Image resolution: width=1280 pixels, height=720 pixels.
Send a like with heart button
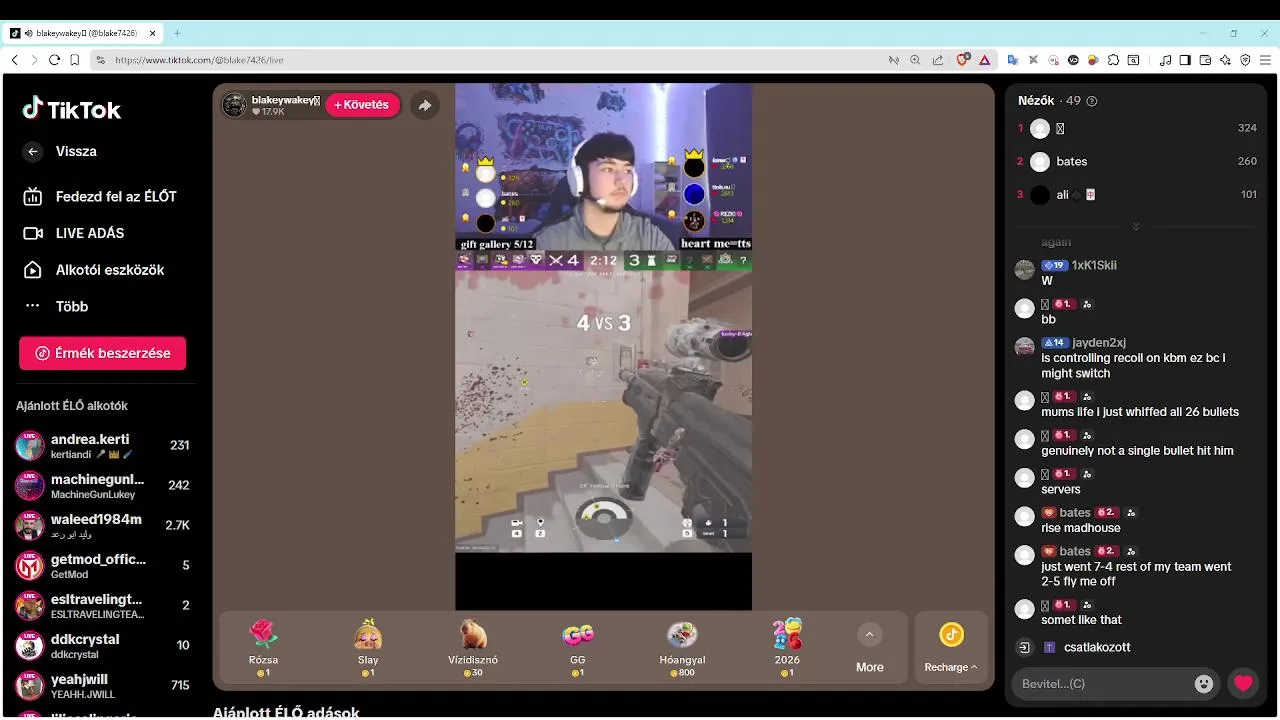(x=1243, y=684)
